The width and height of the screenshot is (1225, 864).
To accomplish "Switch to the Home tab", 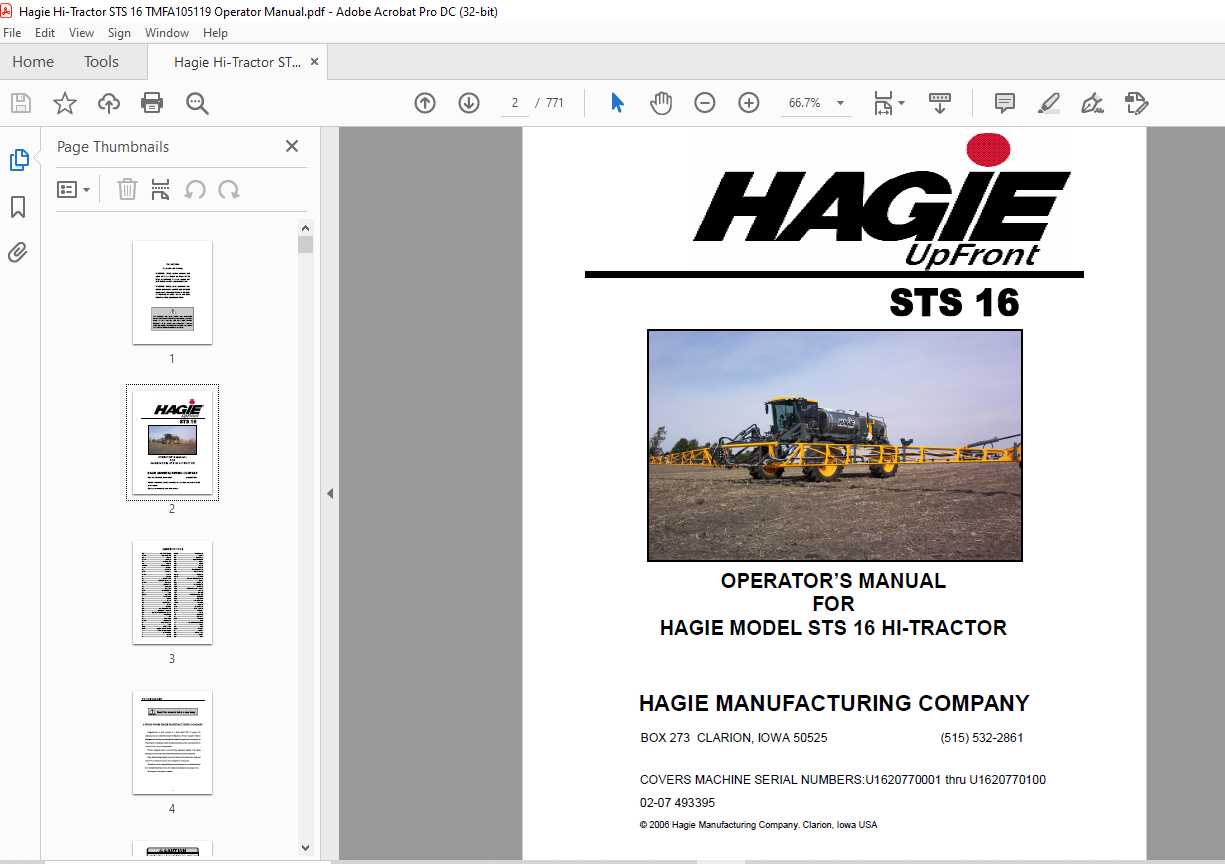I will 33,62.
